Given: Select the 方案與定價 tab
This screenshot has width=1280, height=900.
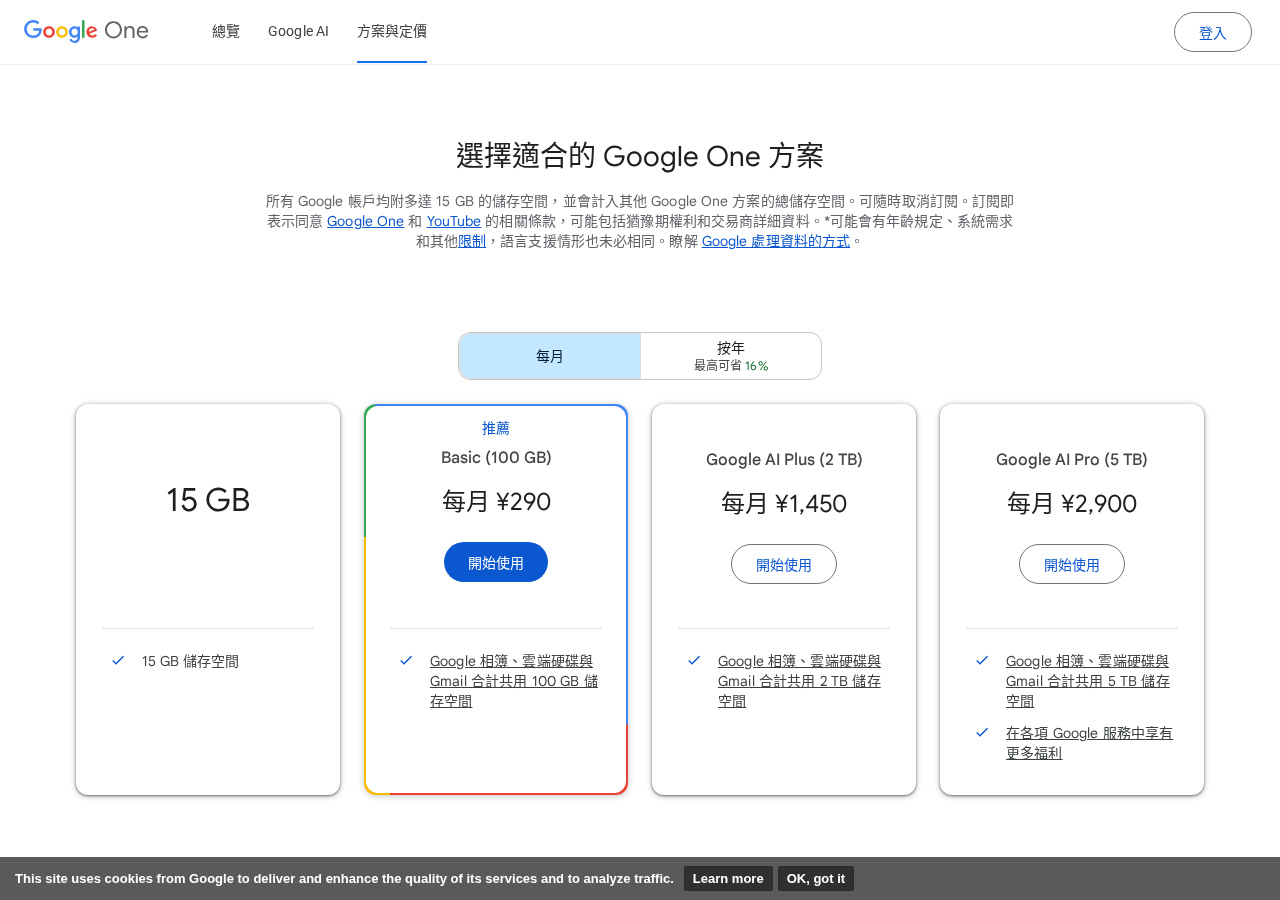Looking at the screenshot, I should (x=392, y=31).
